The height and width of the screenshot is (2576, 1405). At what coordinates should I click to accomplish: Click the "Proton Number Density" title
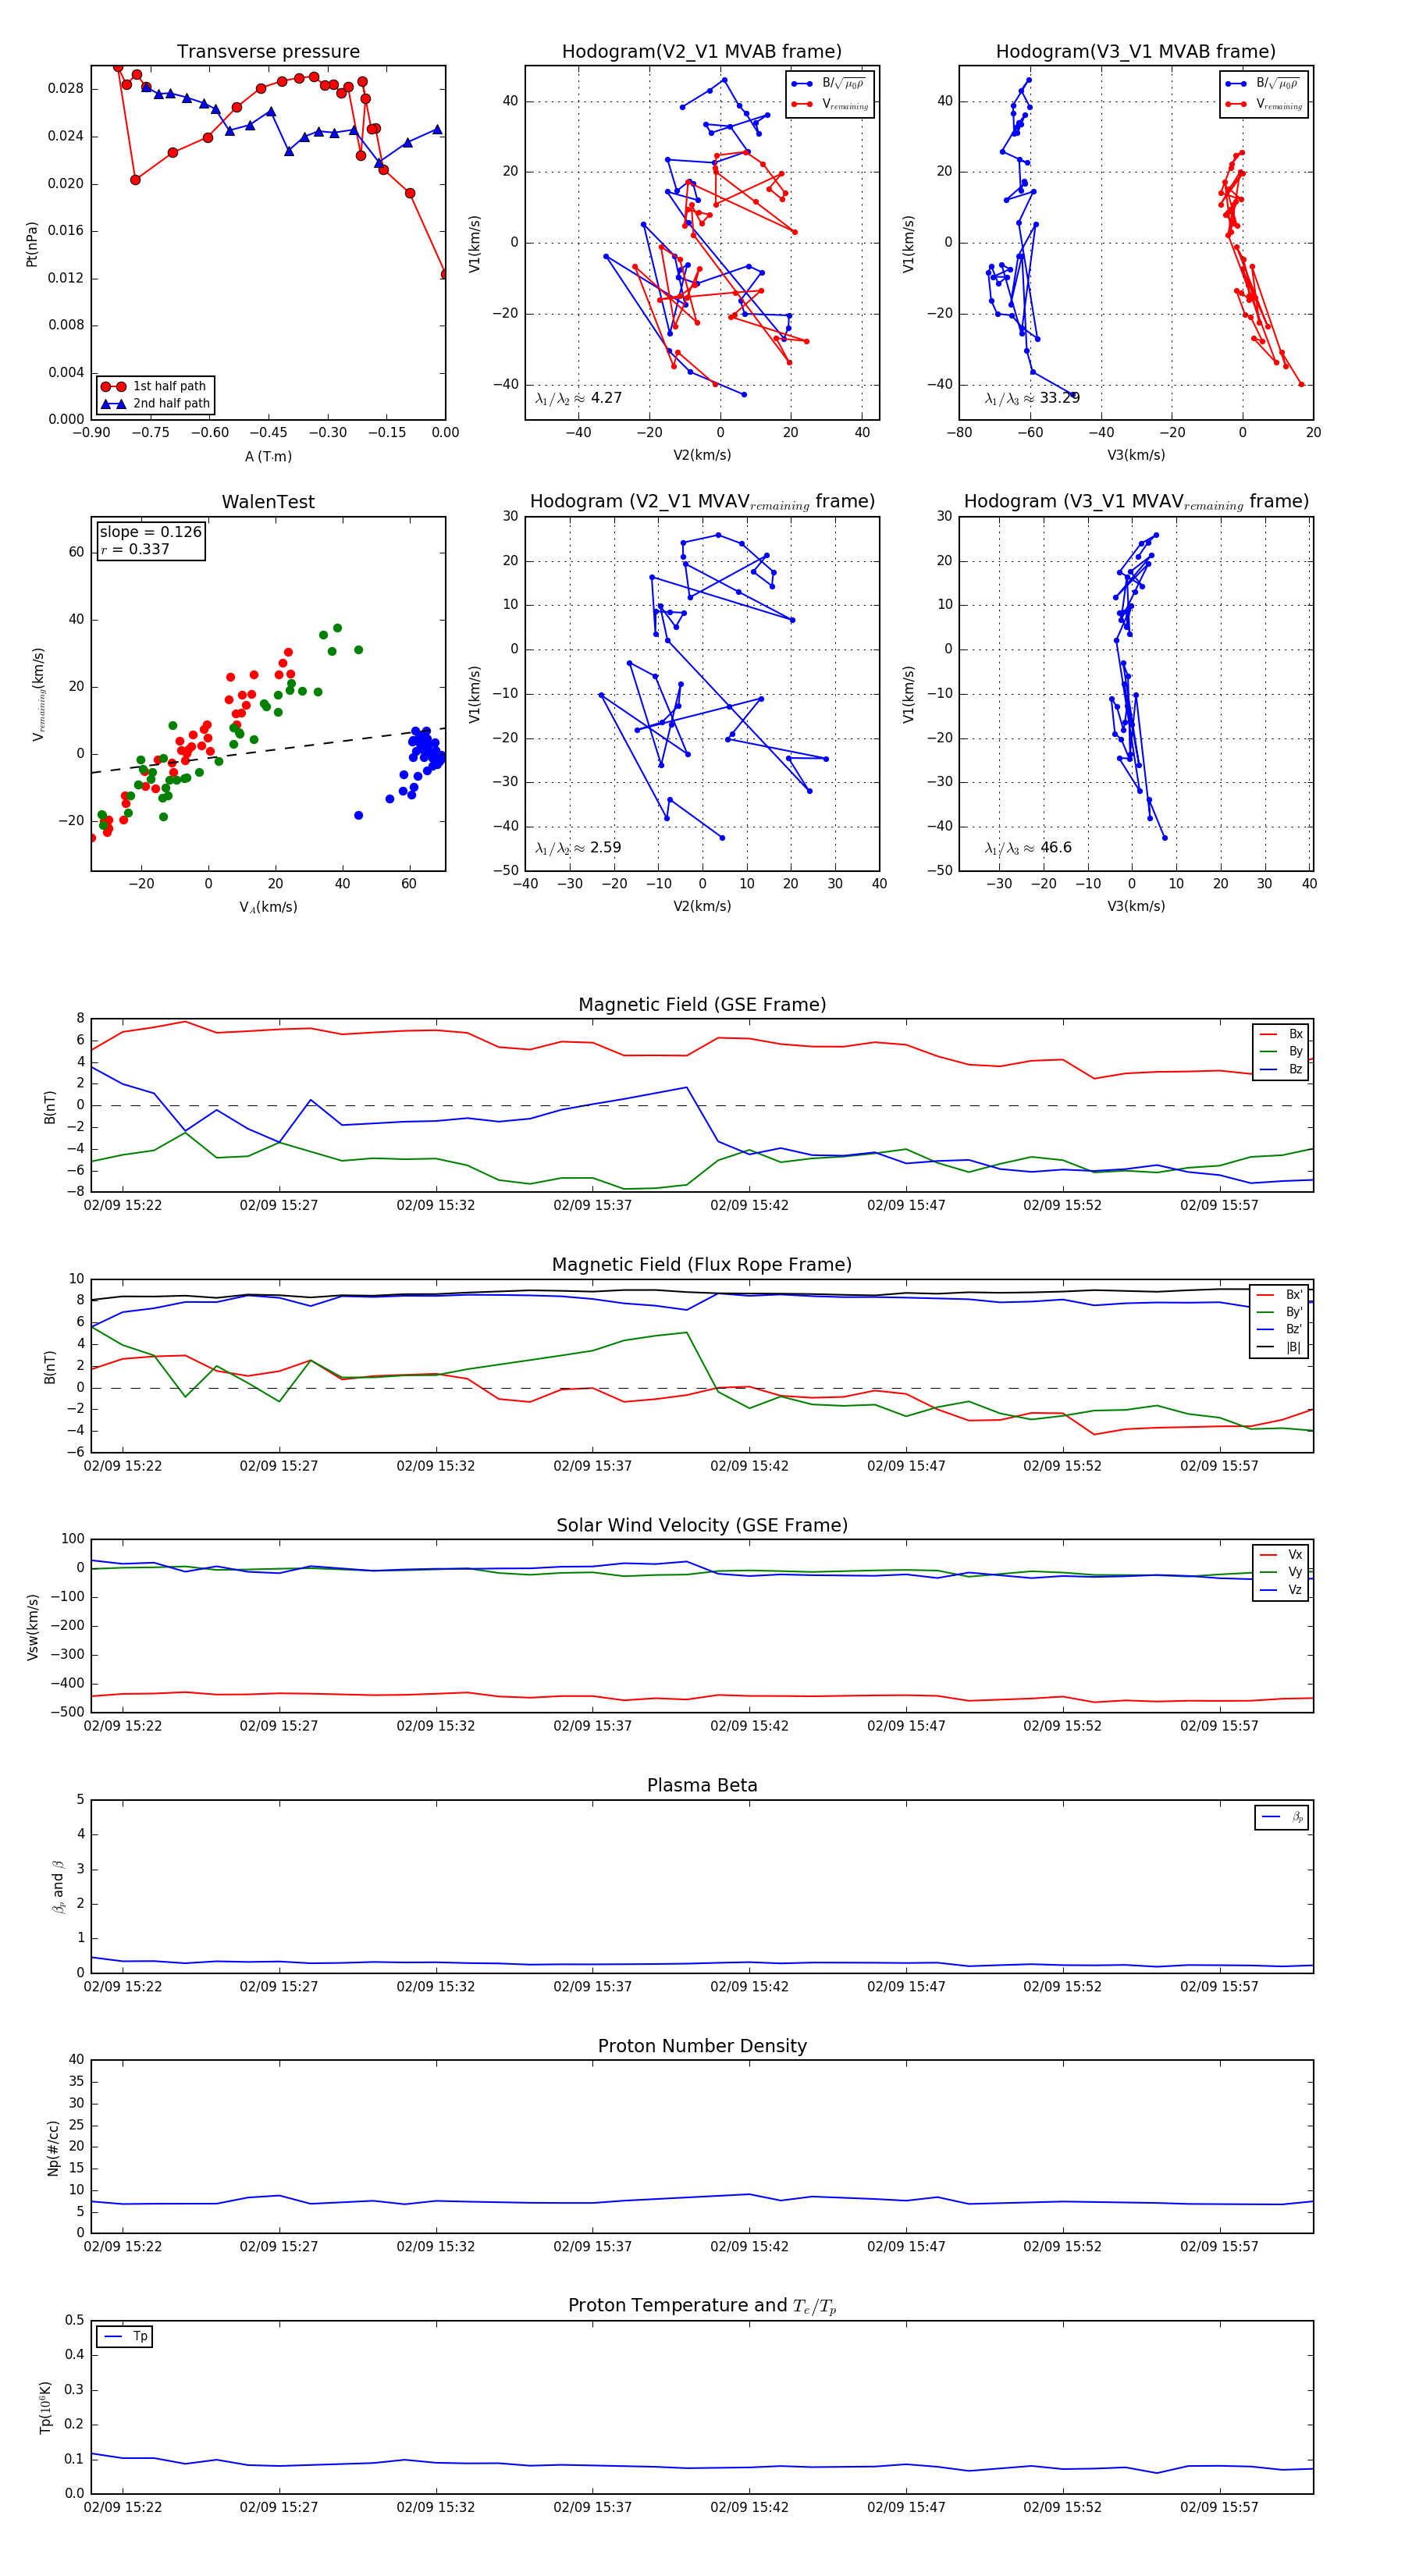tap(702, 2046)
